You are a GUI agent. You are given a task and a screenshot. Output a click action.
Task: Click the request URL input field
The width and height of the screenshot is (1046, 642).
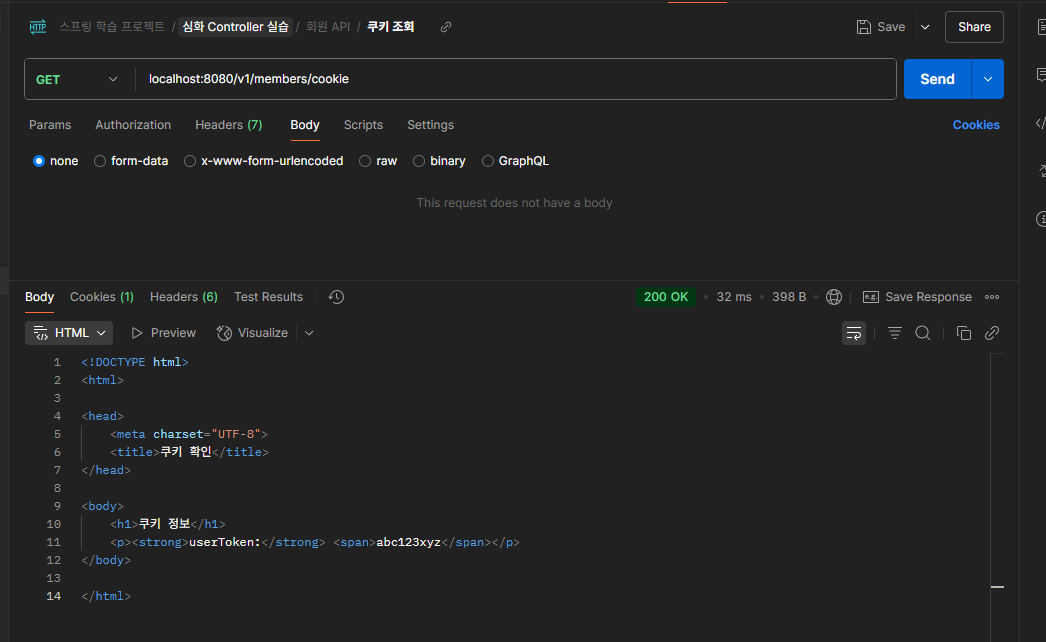point(515,79)
